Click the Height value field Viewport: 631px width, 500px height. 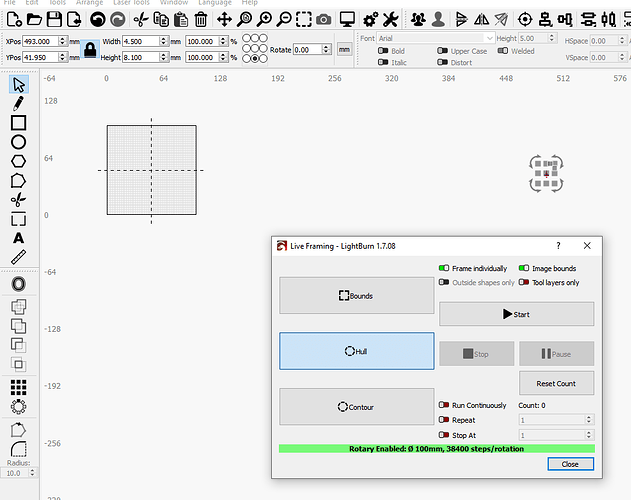pos(140,57)
